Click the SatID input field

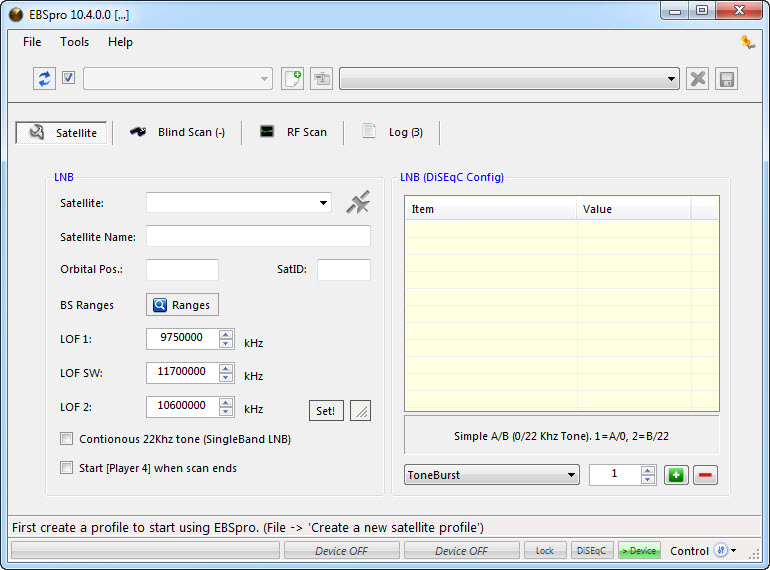pos(344,270)
